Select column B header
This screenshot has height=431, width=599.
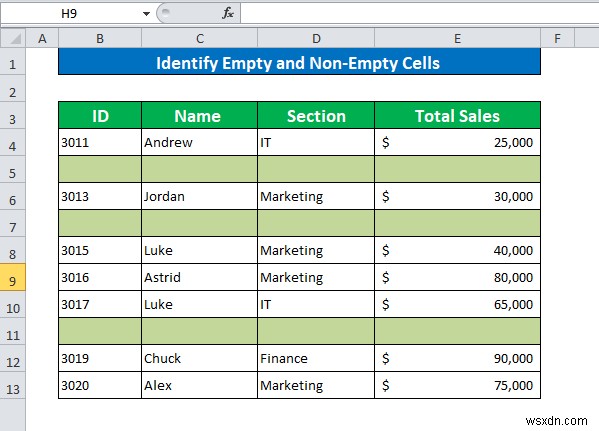[x=100, y=39]
